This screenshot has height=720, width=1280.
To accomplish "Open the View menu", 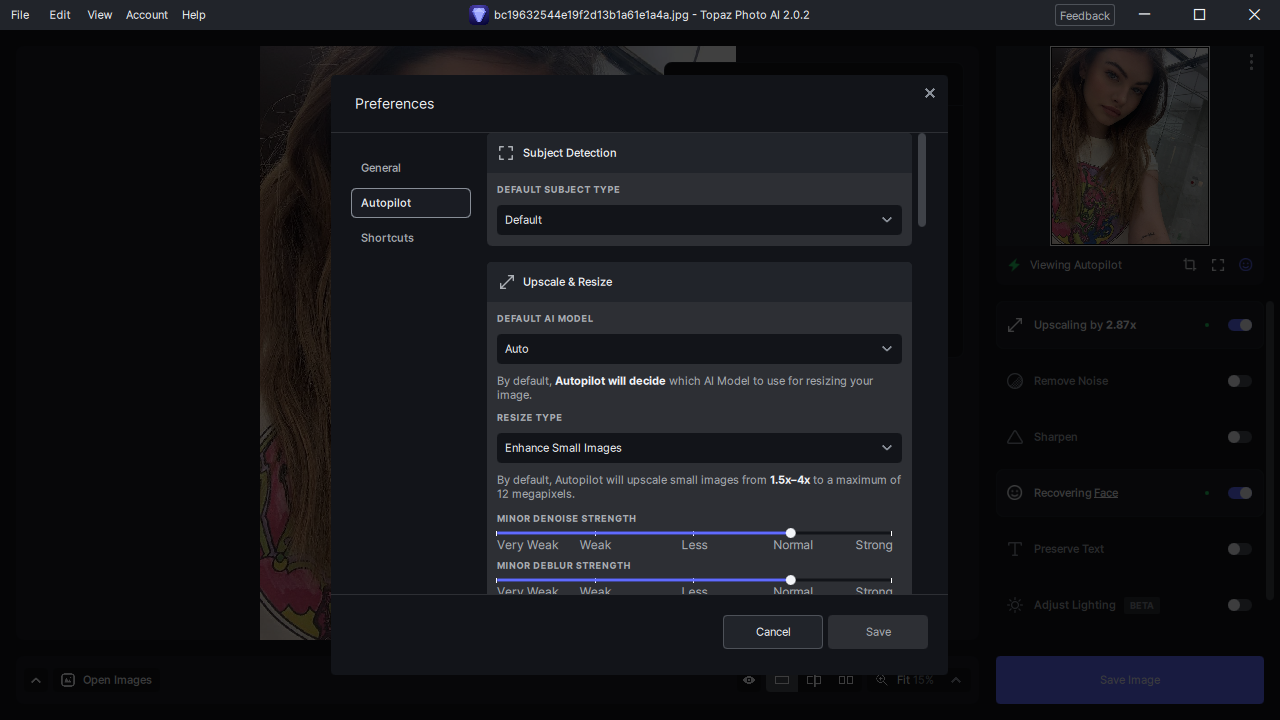I will [x=100, y=15].
